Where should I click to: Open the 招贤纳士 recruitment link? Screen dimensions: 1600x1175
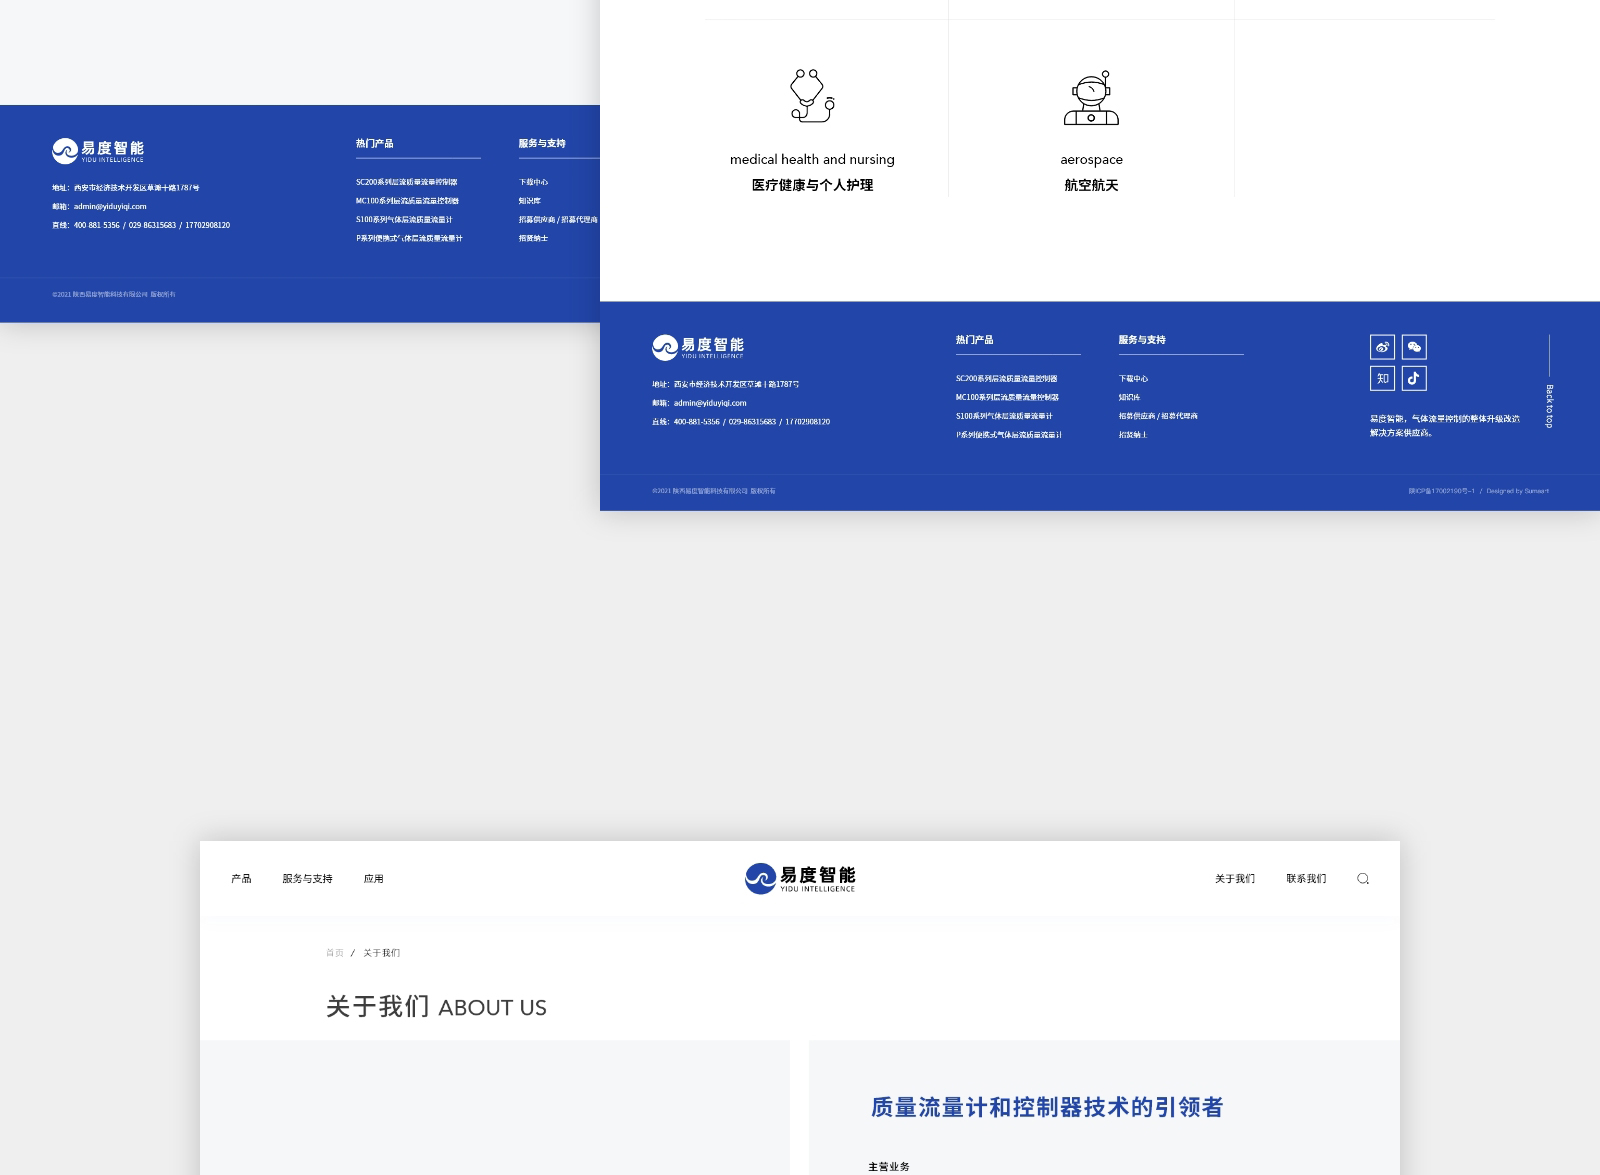(1134, 434)
